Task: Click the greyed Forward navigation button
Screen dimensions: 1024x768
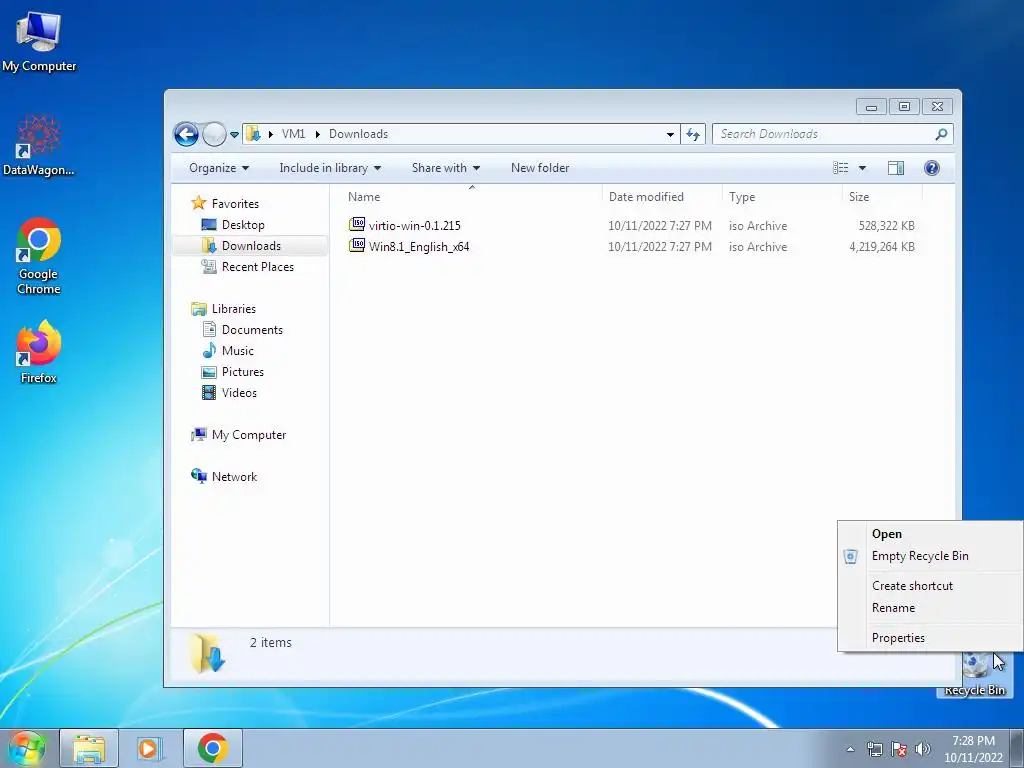Action: 214,135
